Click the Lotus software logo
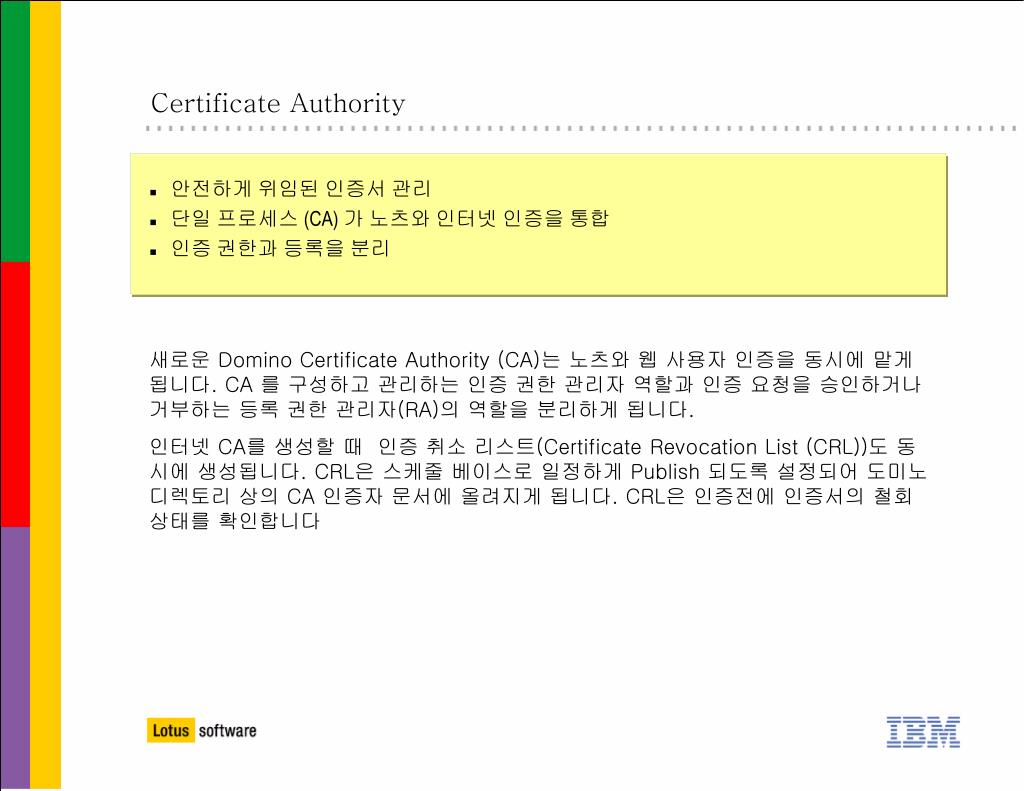This screenshot has height=791, width=1024. 202,730
